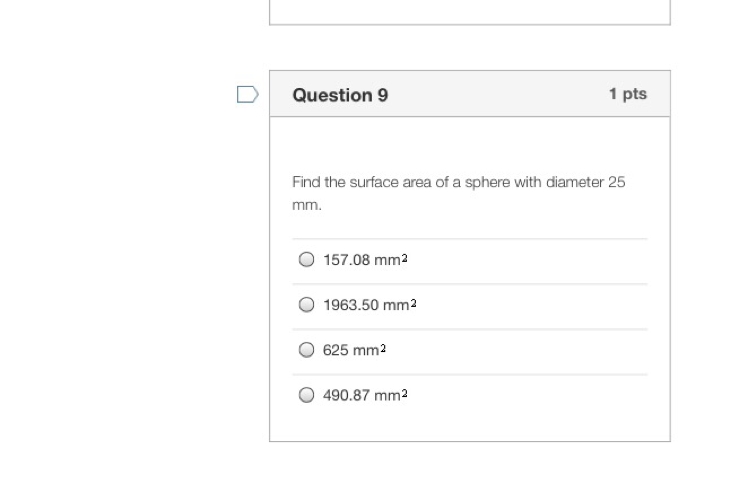Click the 'Question 9' heading
Image resolution: width=748 pixels, height=480 pixels.
[x=340, y=95]
